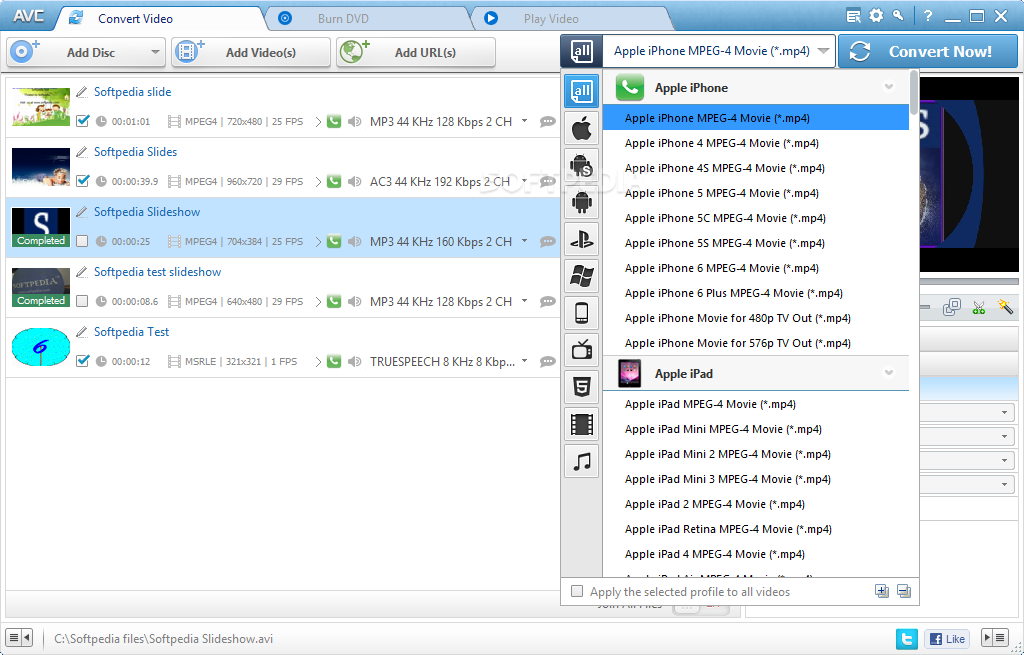Open help question mark icon

928,16
